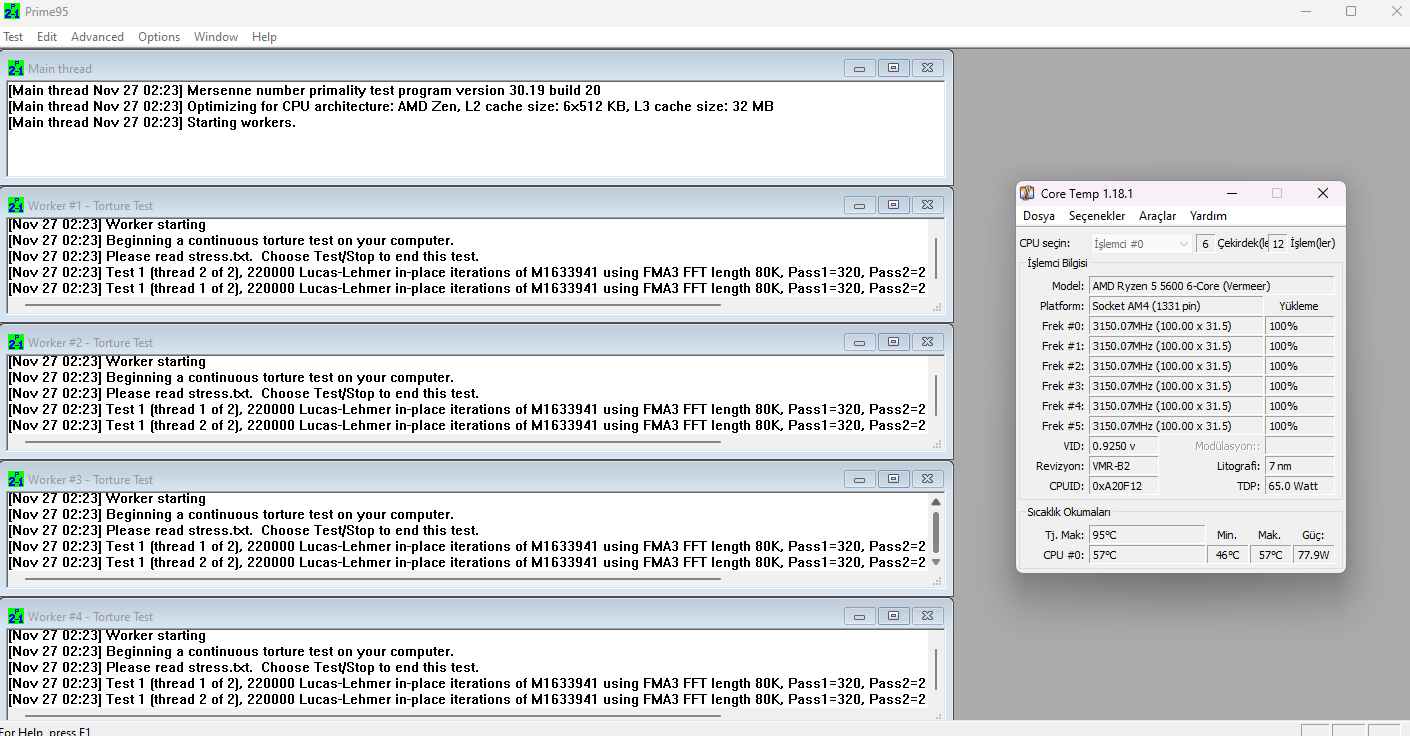Image resolution: width=1410 pixels, height=736 pixels.
Task: Open Yardım menu in Core Temp
Action: 1208,216
